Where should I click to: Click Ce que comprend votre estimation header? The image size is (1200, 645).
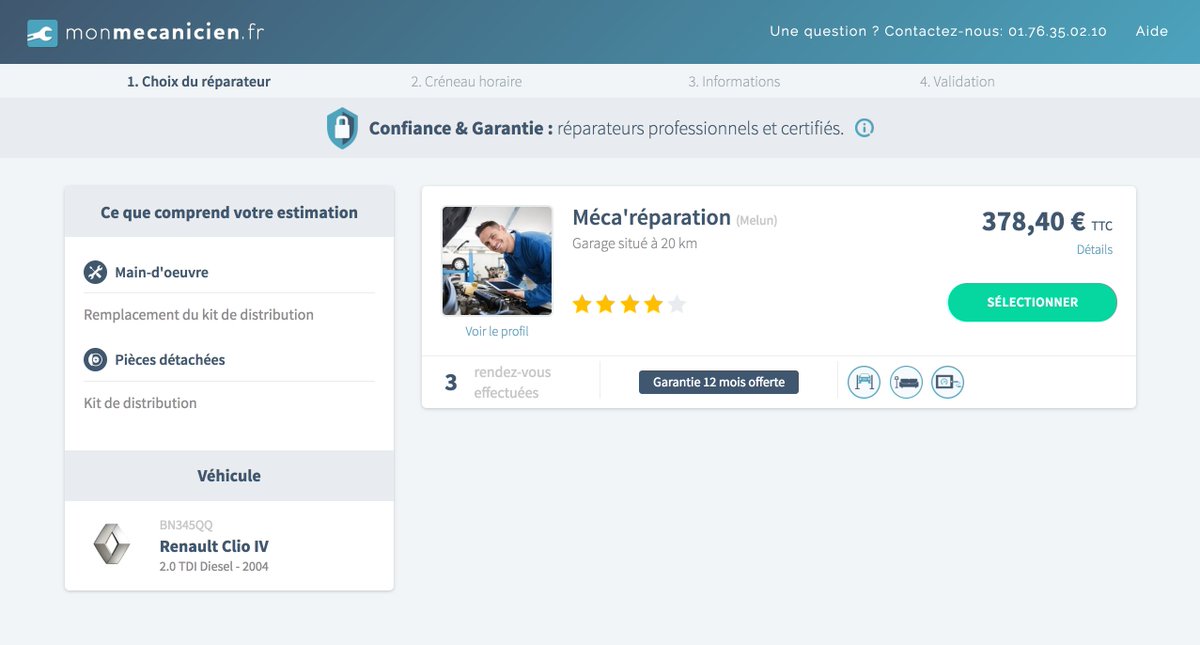[x=229, y=212]
